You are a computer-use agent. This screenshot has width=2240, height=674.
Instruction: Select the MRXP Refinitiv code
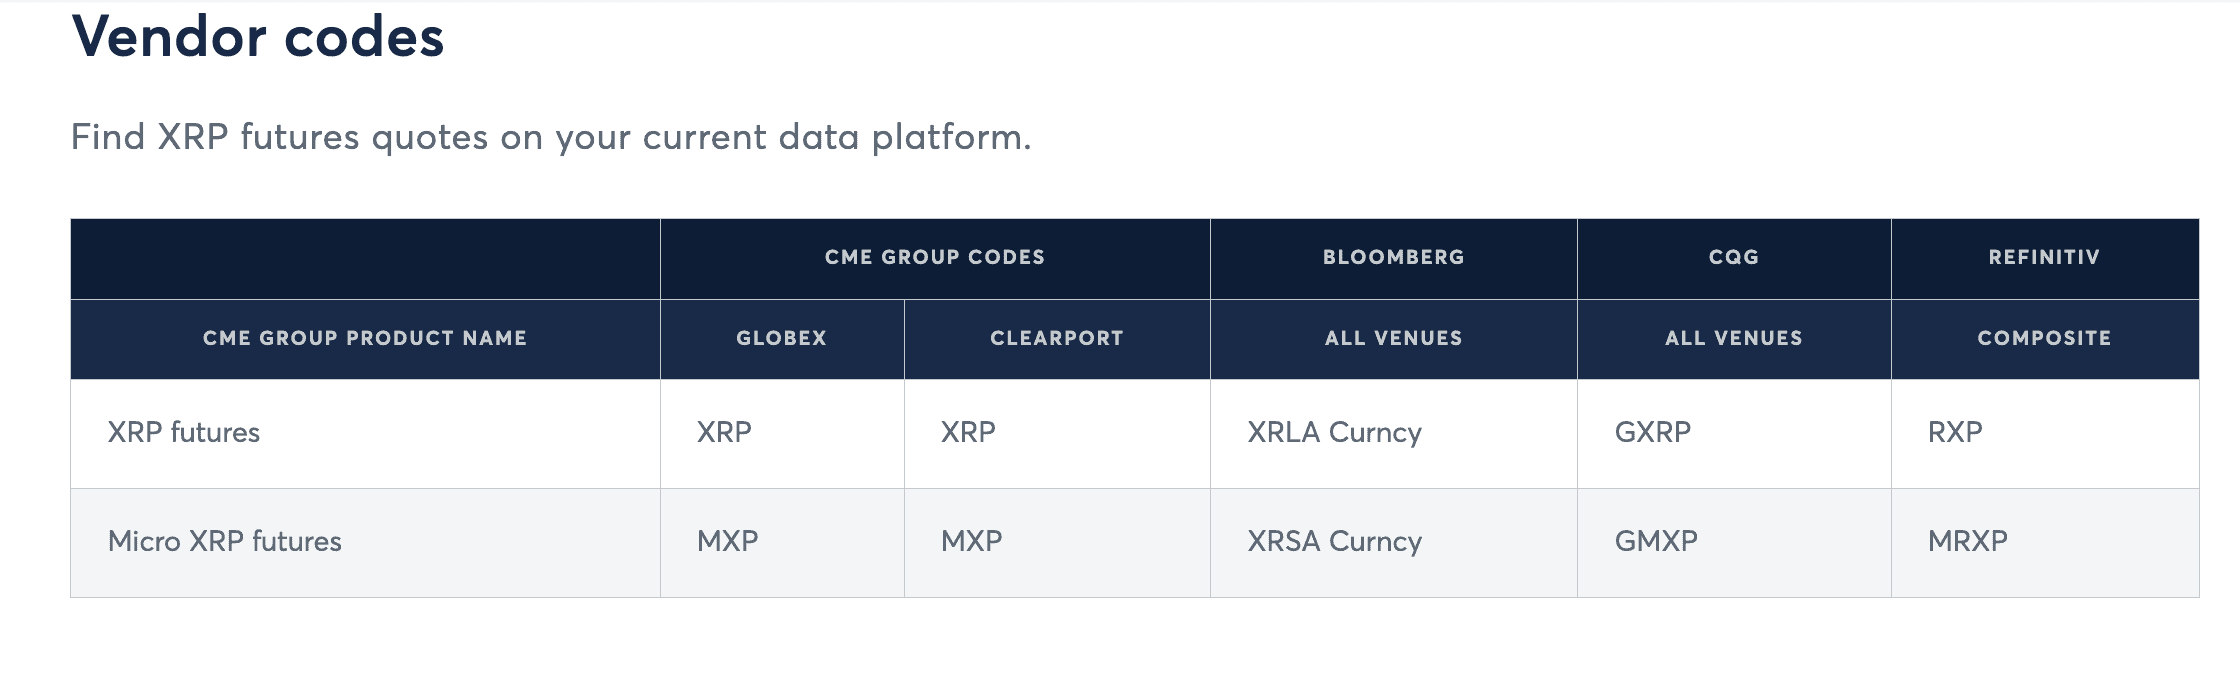[1967, 541]
